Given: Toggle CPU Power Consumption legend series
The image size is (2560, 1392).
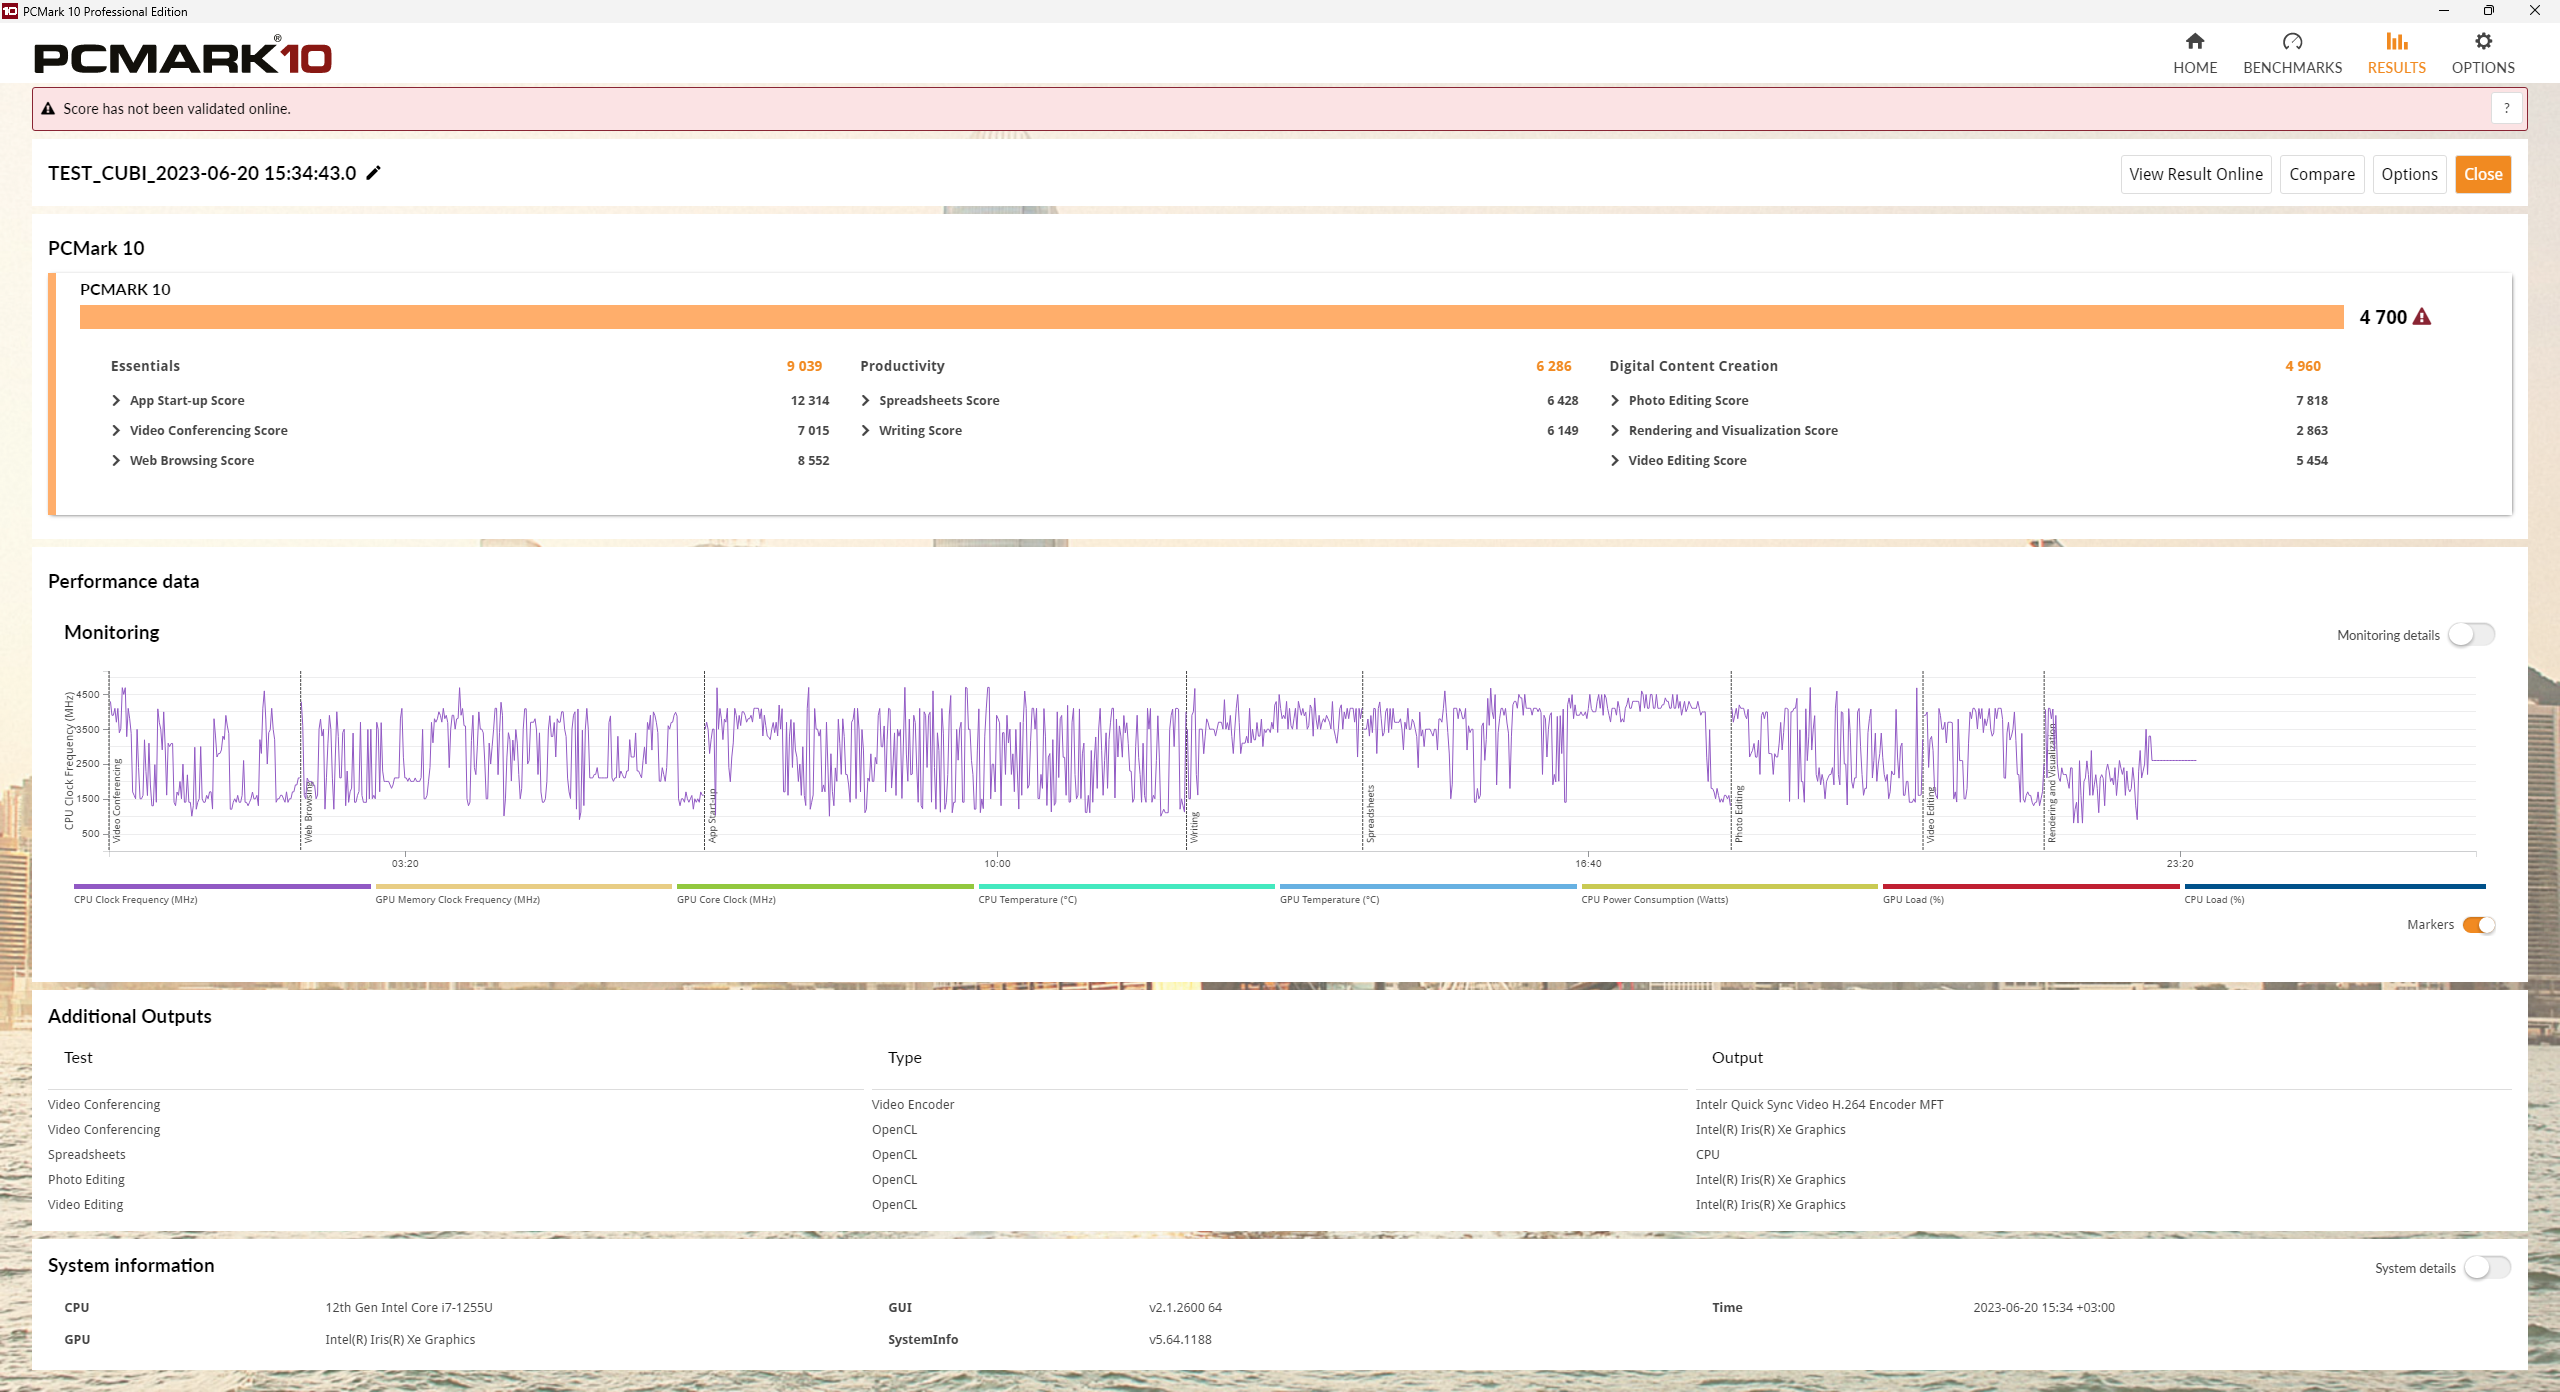Looking at the screenshot, I should [x=1730, y=893].
